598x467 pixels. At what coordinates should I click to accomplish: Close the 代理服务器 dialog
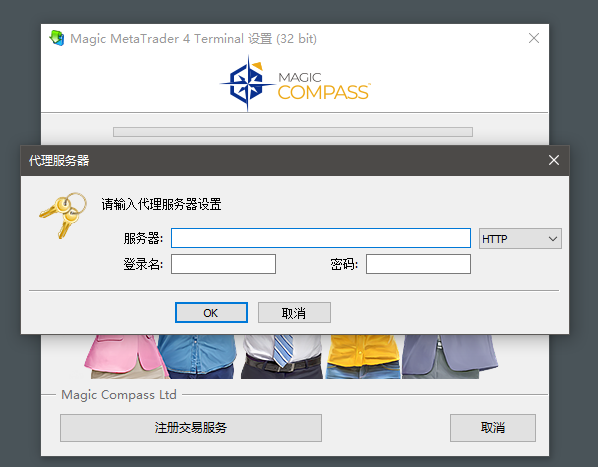[x=554, y=160]
